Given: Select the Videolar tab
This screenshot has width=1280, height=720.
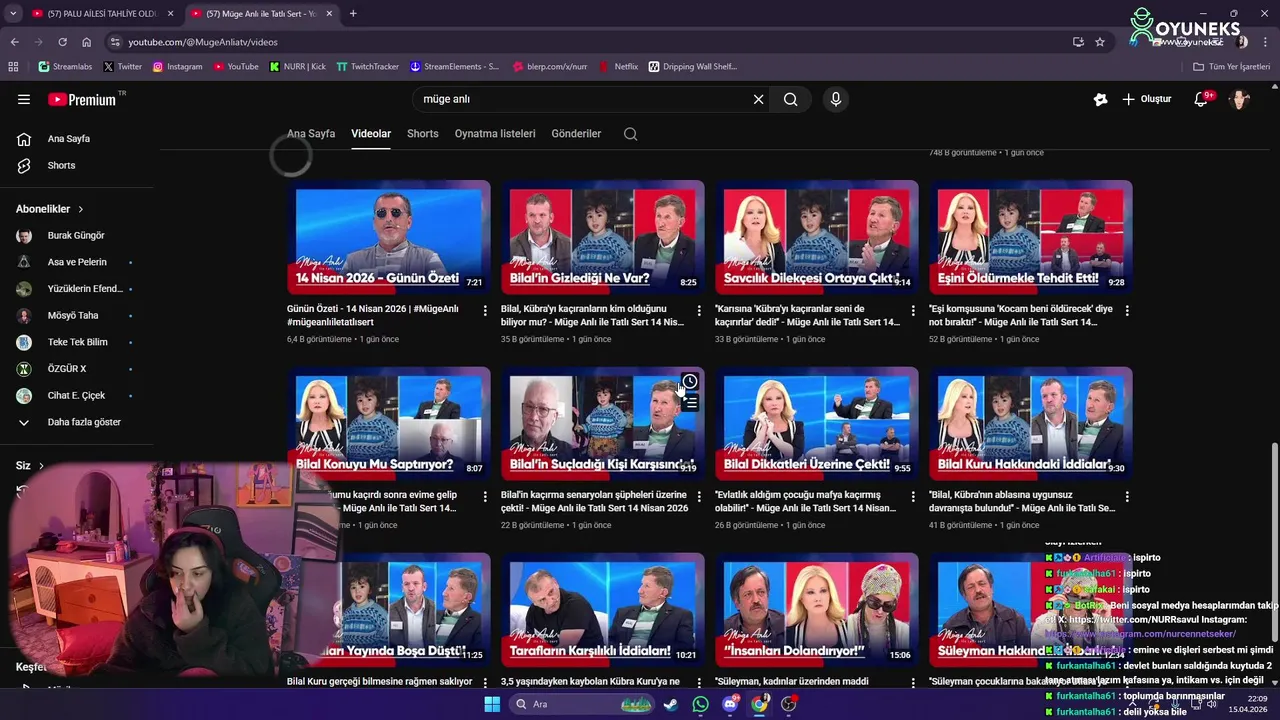Looking at the screenshot, I should (371, 133).
